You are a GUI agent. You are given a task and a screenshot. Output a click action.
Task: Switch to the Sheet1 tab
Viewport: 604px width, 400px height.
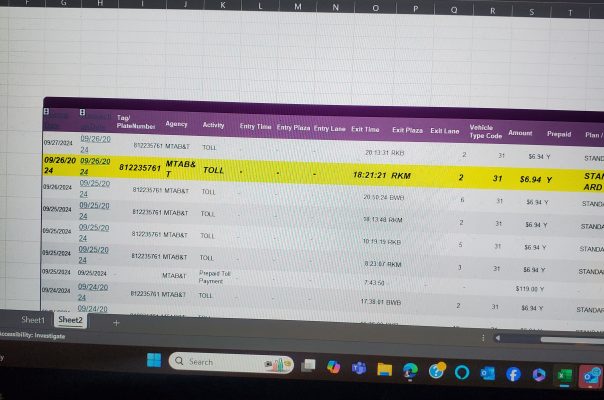click(33, 320)
